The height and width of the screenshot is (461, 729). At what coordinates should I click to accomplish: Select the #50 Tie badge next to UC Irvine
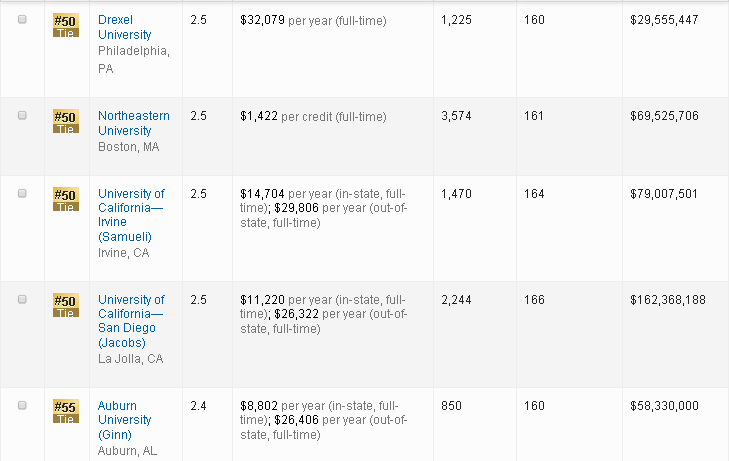65,200
